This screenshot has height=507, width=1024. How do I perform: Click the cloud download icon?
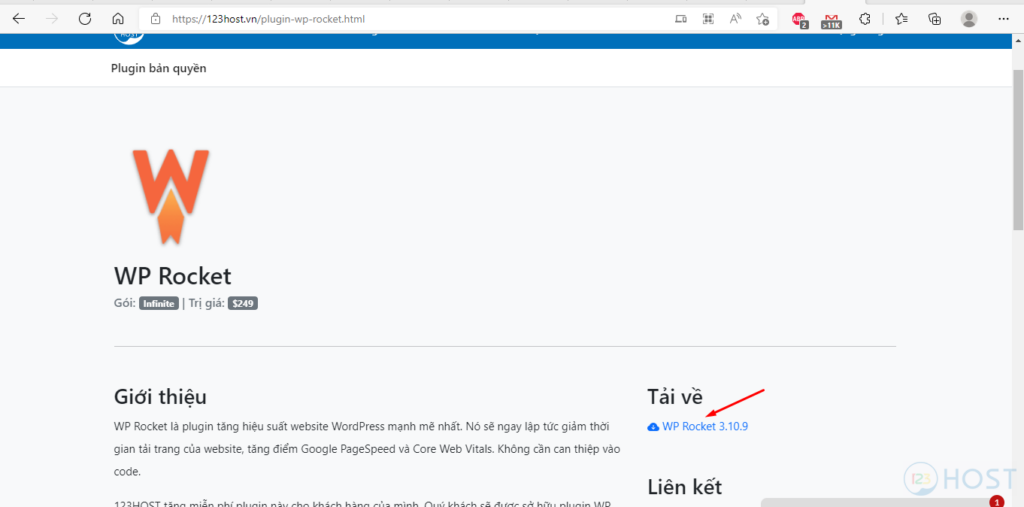(653, 427)
